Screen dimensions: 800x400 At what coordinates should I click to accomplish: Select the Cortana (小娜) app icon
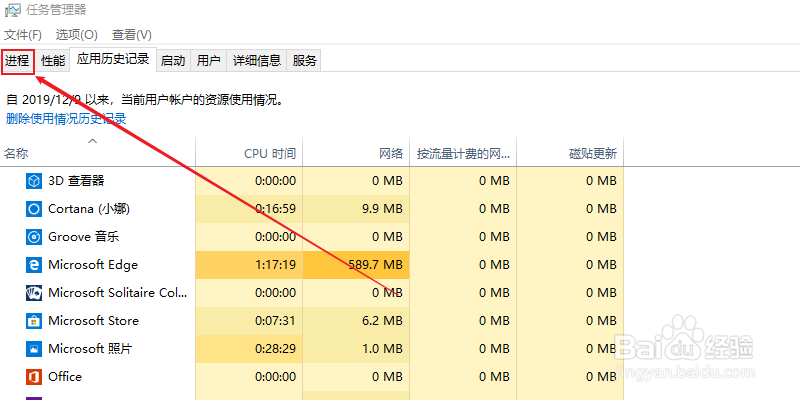click(34, 209)
